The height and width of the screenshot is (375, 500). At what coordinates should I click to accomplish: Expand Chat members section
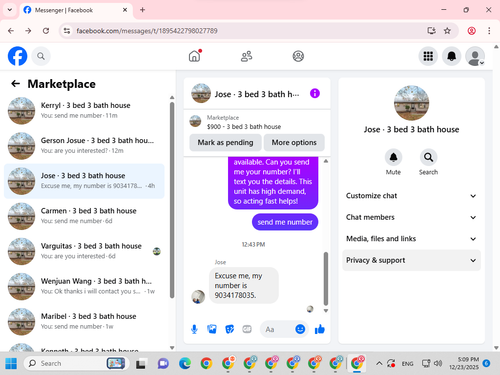pos(411,217)
